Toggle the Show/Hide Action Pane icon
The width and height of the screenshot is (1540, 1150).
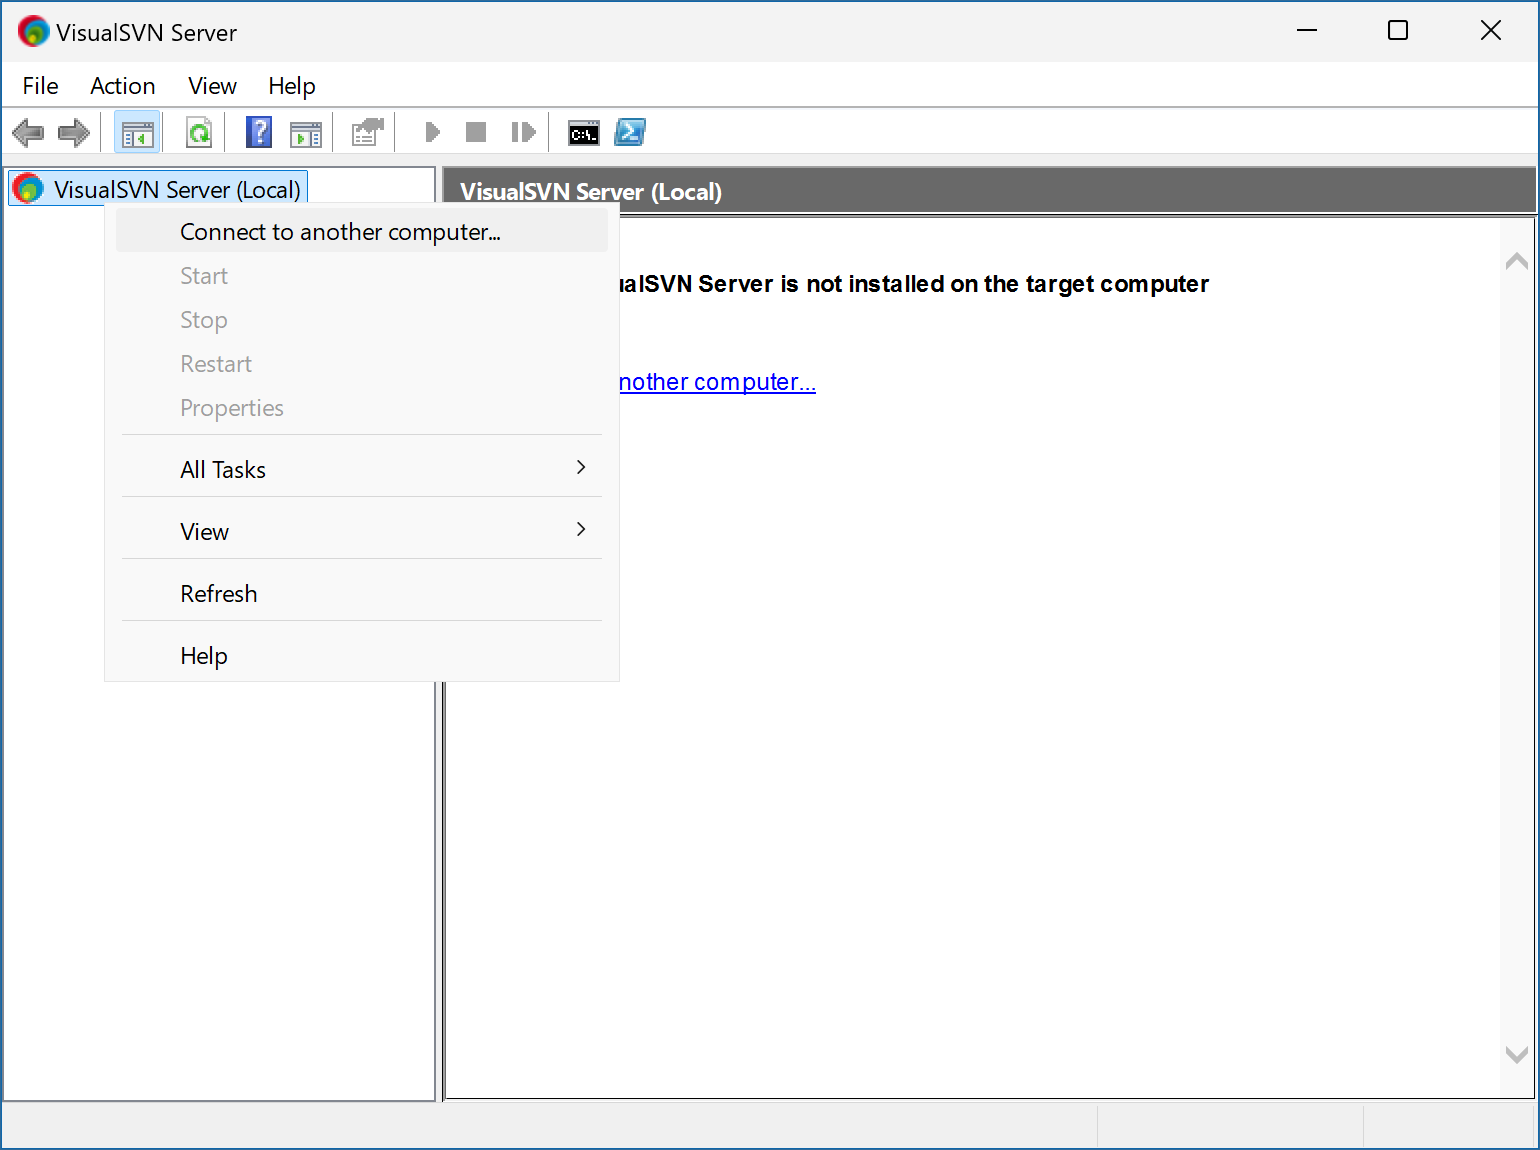pos(306,133)
